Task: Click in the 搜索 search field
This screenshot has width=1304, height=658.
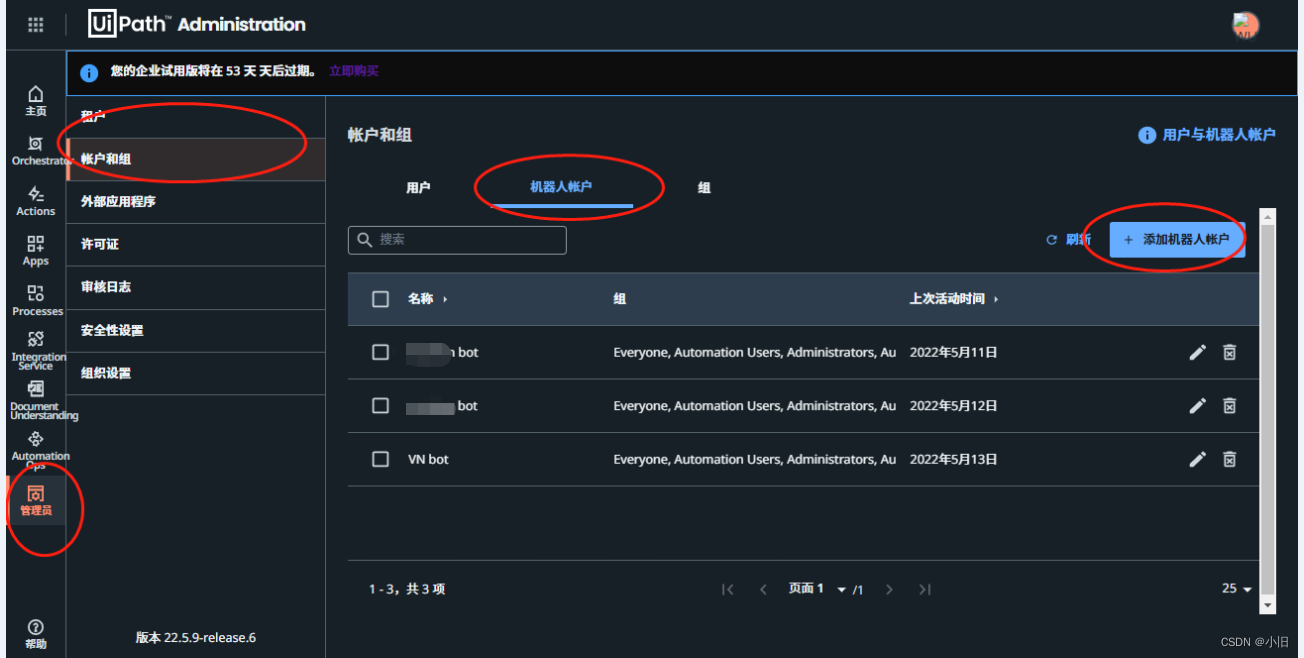Action: pyautogui.click(x=457, y=240)
